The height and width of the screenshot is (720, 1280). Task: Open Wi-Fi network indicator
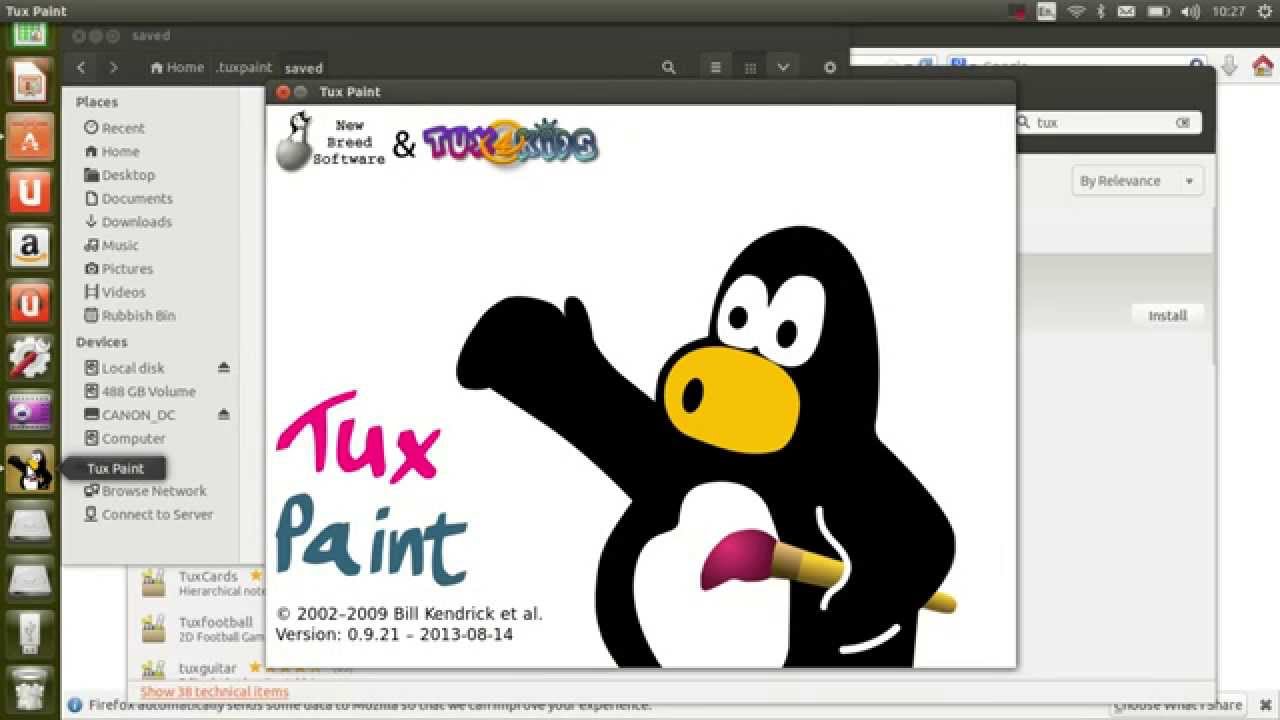tap(1076, 11)
